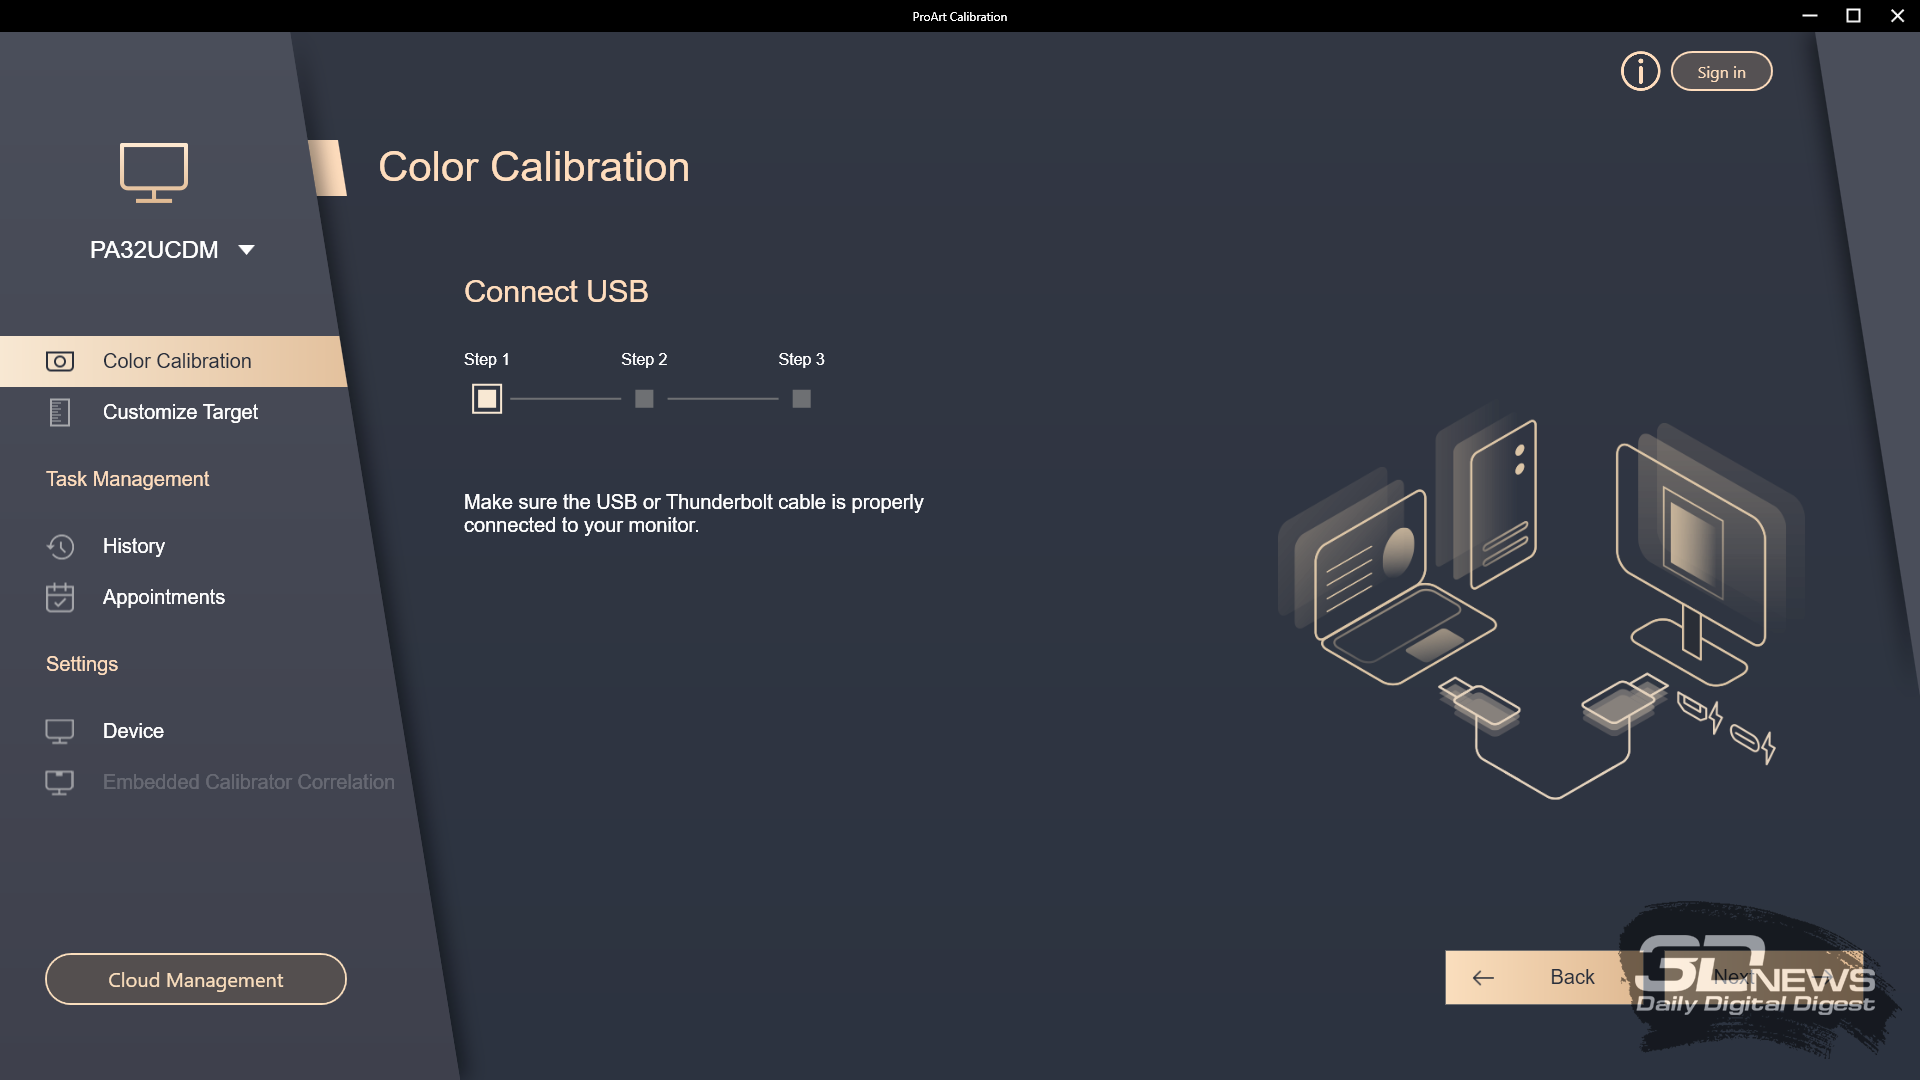Click the PA32UCDM monitor name
The height and width of the screenshot is (1080, 1920).
click(x=154, y=250)
